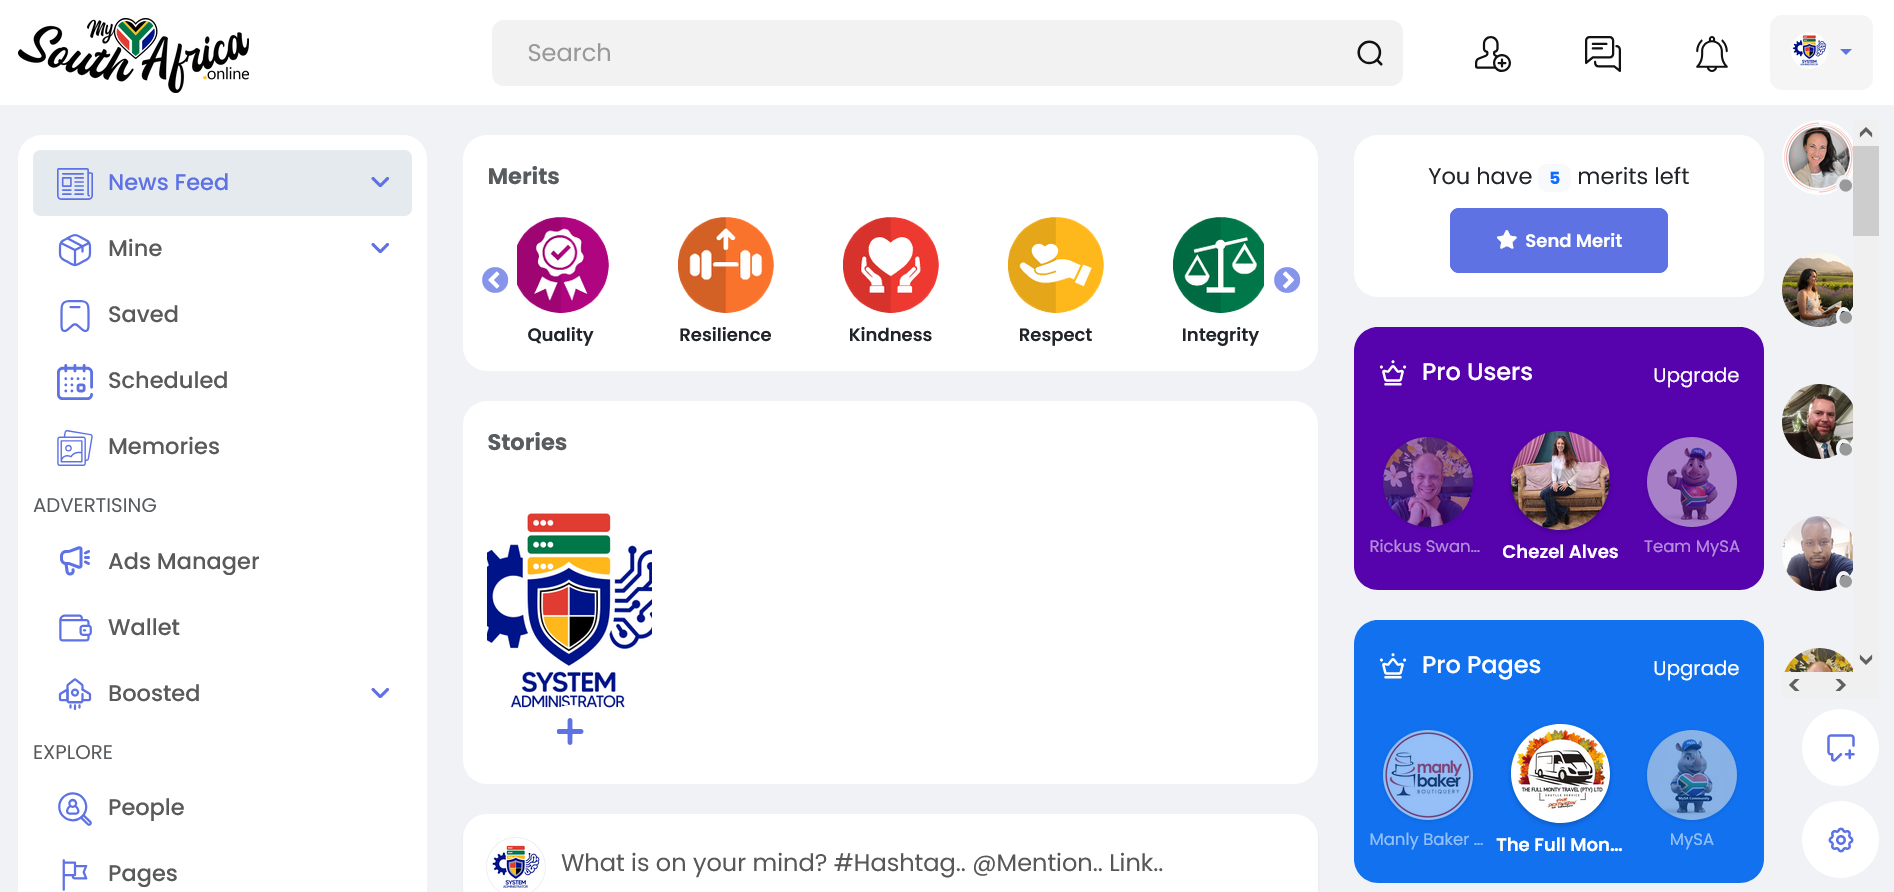This screenshot has width=1894, height=892.
Task: Add a new story plus icon
Action: [x=570, y=732]
